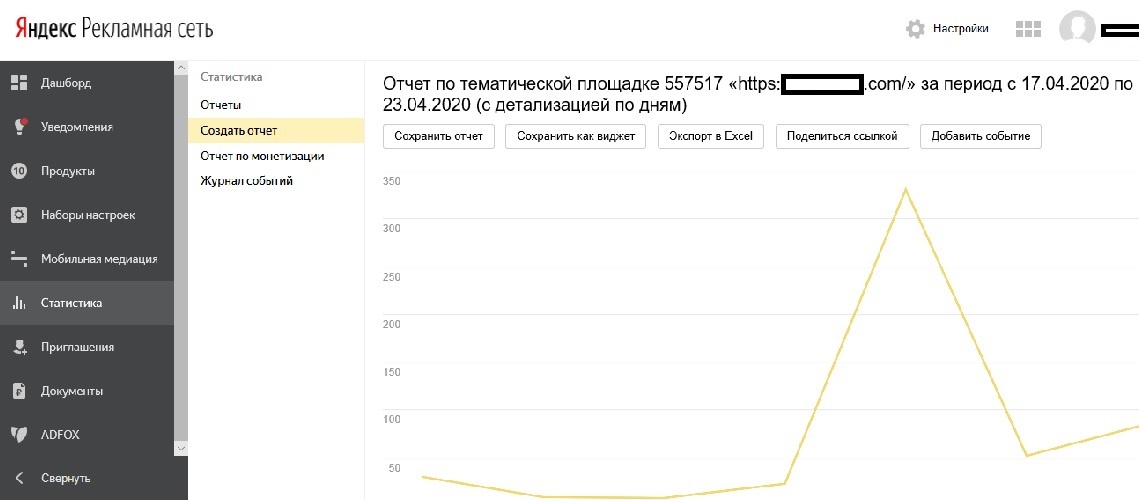This screenshot has width=1139, height=500.
Task: Select Отчеты in statistics menu
Action: [x=220, y=105]
